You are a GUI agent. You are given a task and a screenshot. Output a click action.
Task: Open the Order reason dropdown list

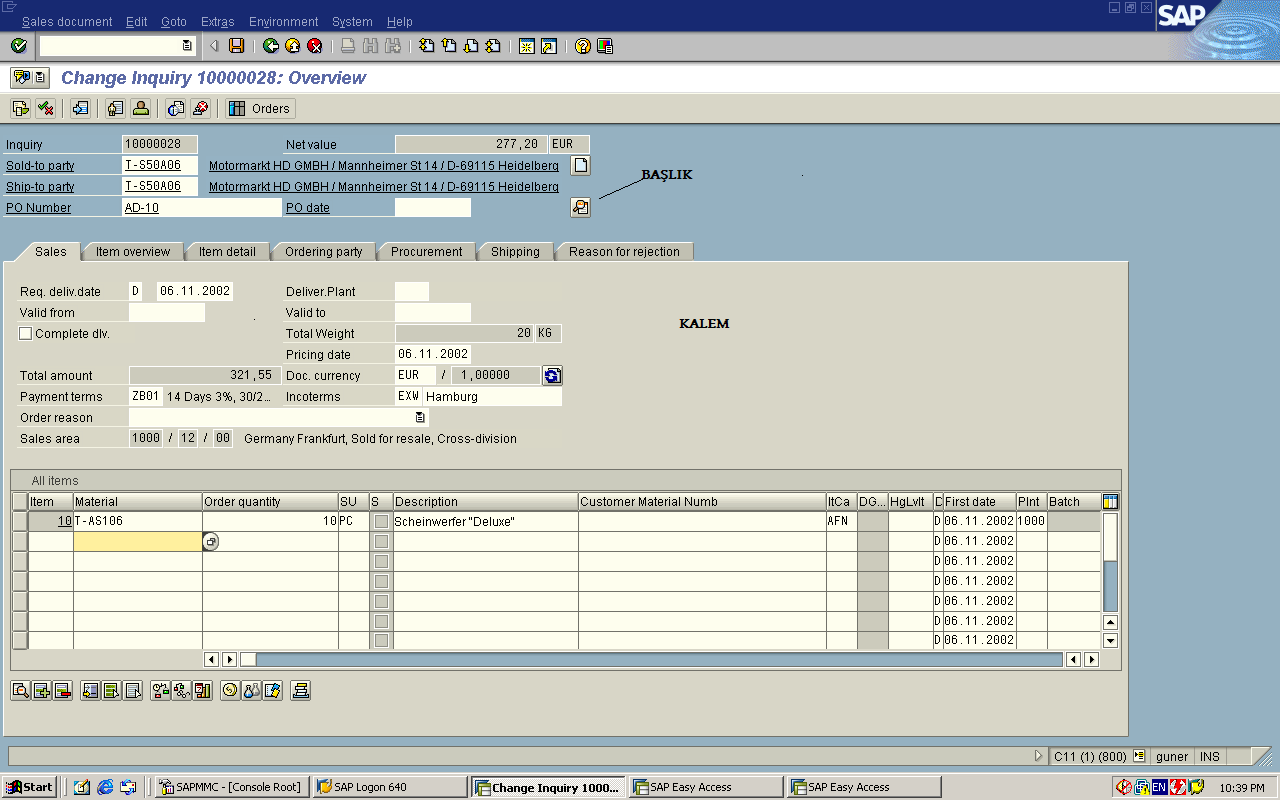click(421, 418)
